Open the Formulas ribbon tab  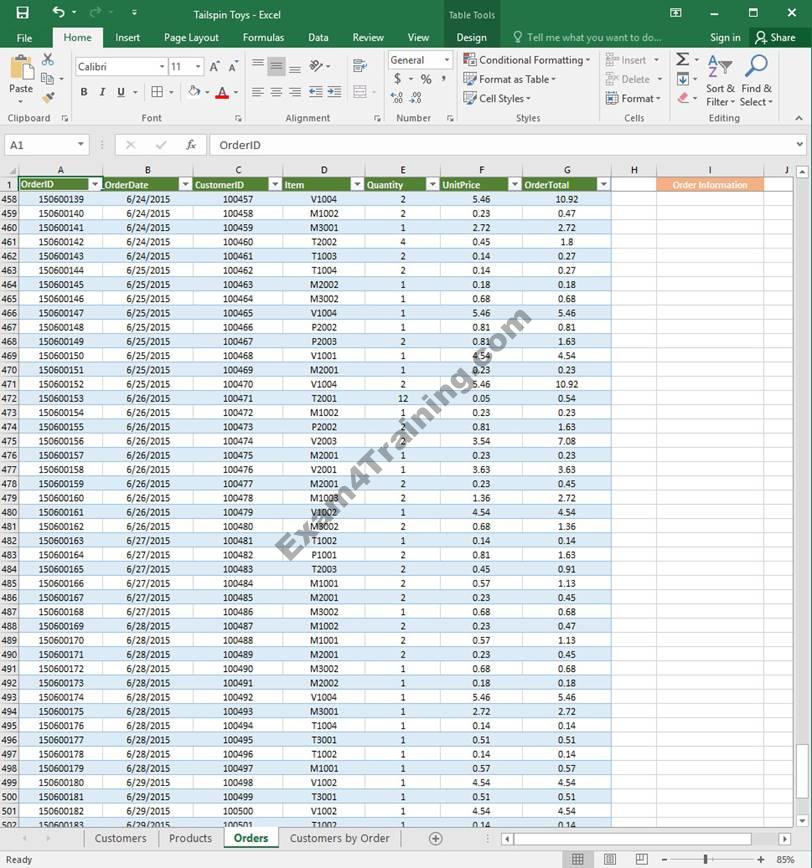tap(263, 37)
